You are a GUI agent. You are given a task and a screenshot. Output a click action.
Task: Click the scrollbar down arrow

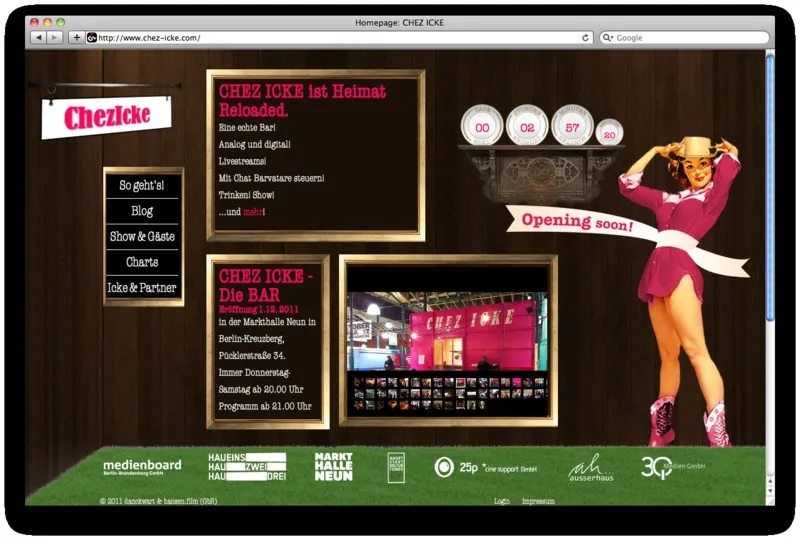[x=770, y=491]
